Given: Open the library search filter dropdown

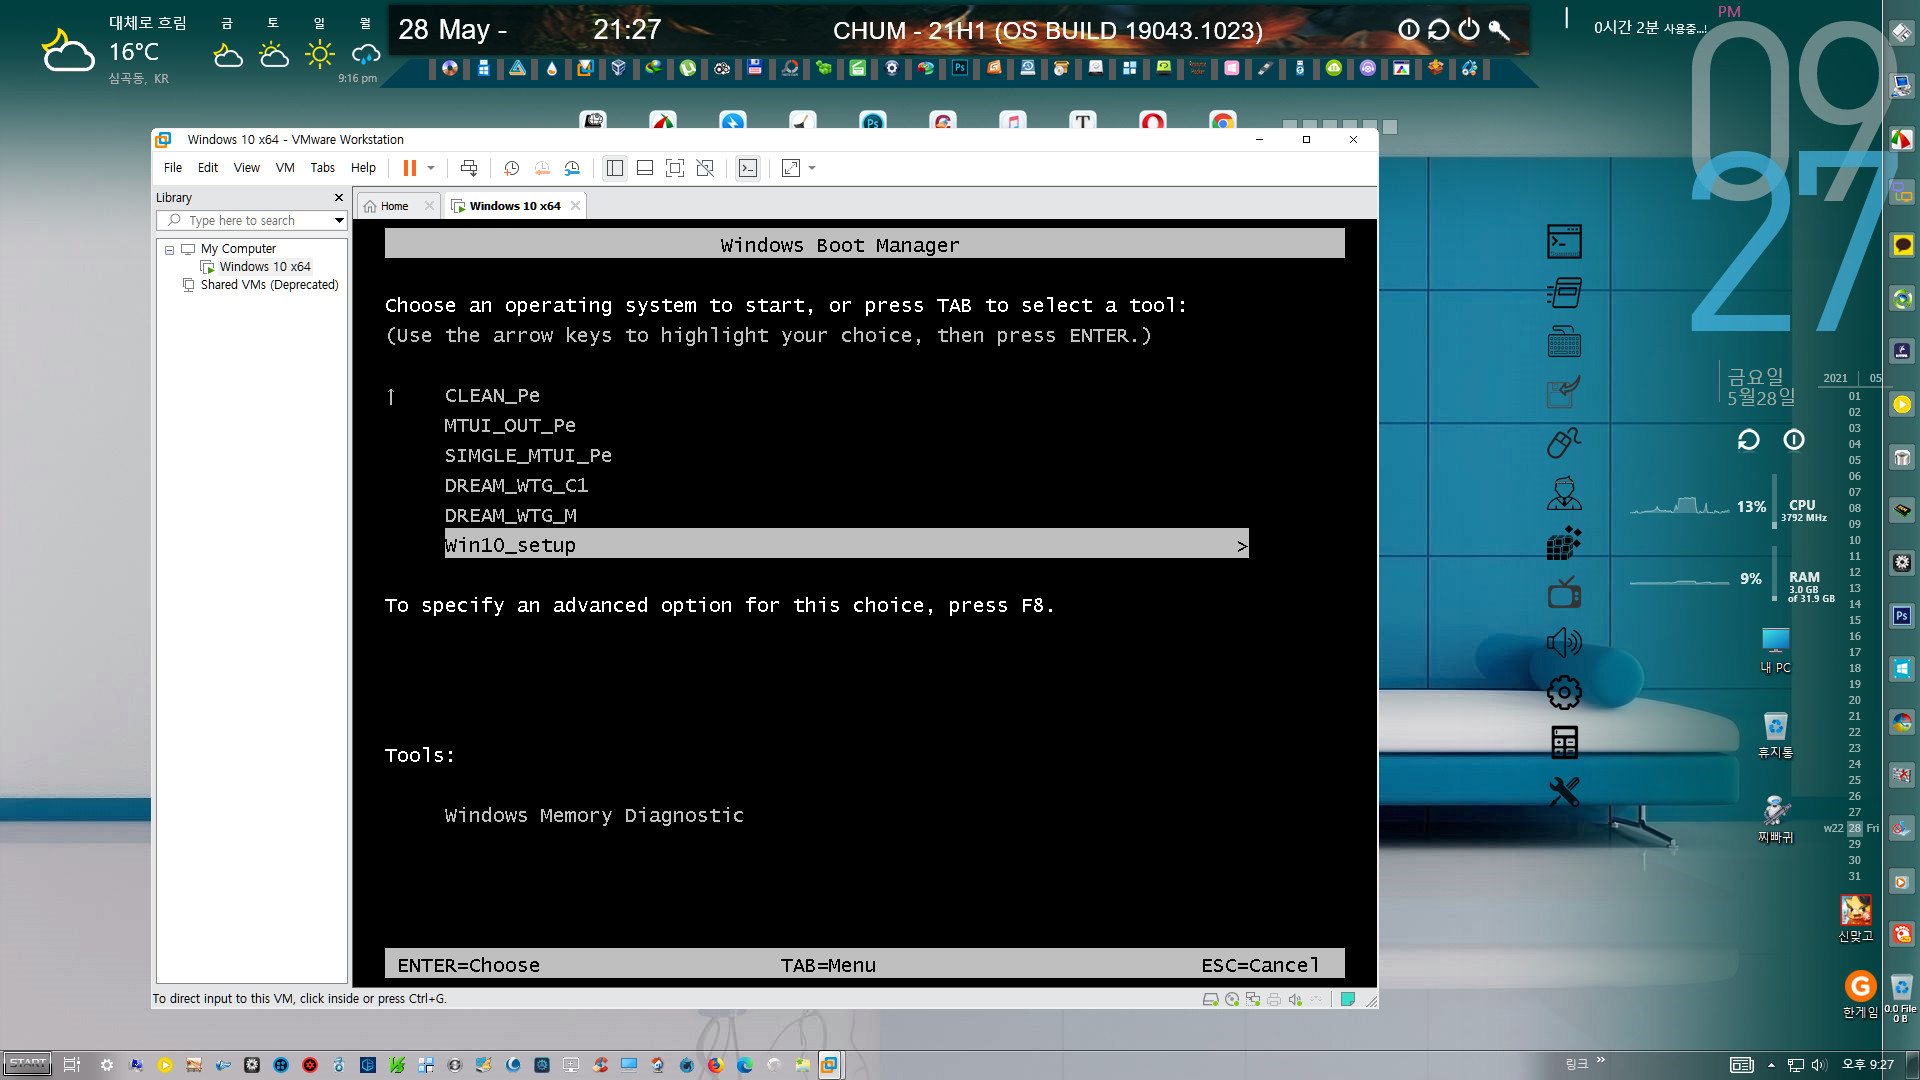Looking at the screenshot, I should [x=339, y=221].
